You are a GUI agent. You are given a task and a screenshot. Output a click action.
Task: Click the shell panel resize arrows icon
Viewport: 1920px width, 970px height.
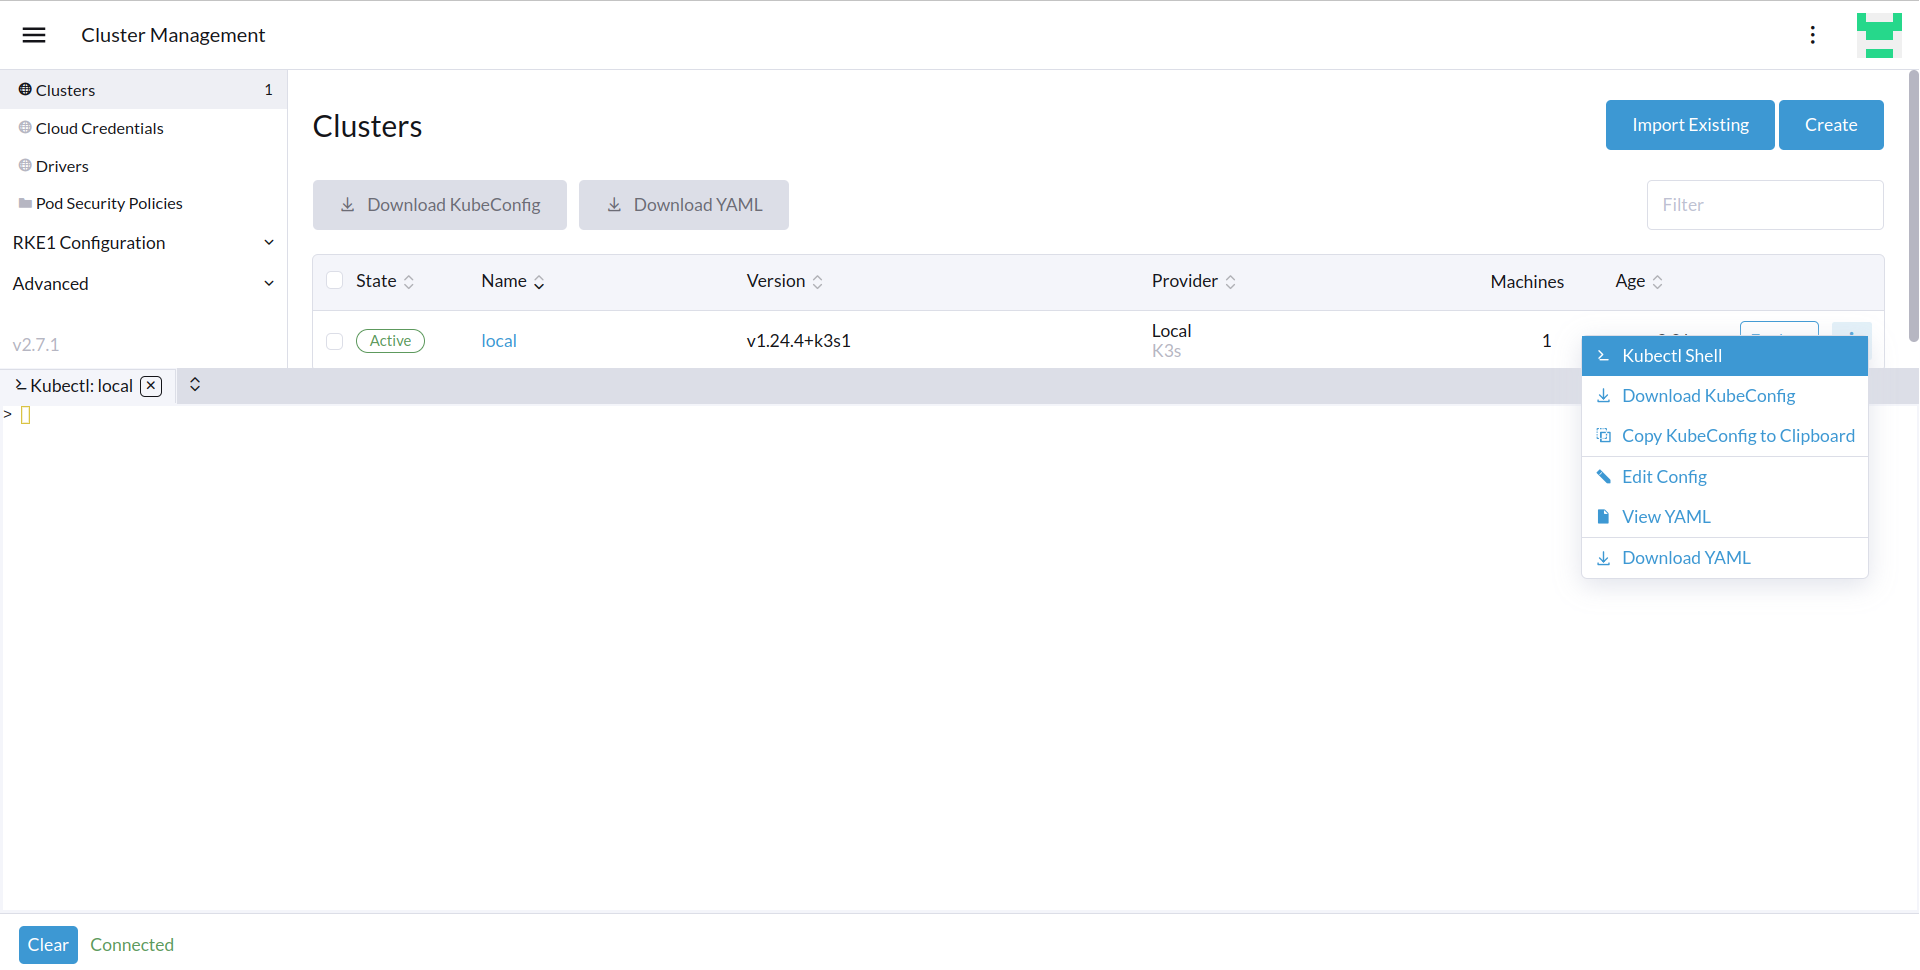click(x=195, y=385)
